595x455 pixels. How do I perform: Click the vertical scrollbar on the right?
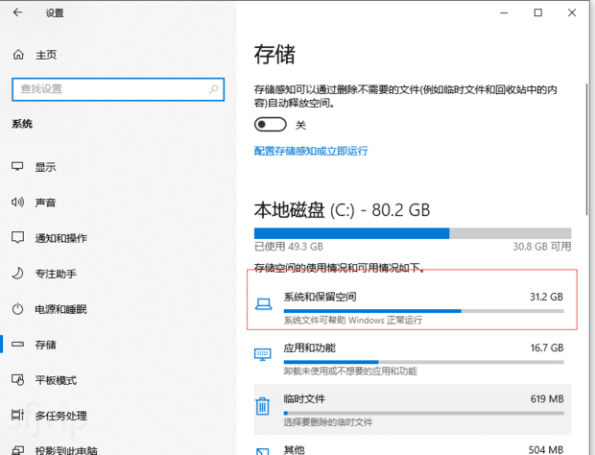pyautogui.click(x=587, y=149)
